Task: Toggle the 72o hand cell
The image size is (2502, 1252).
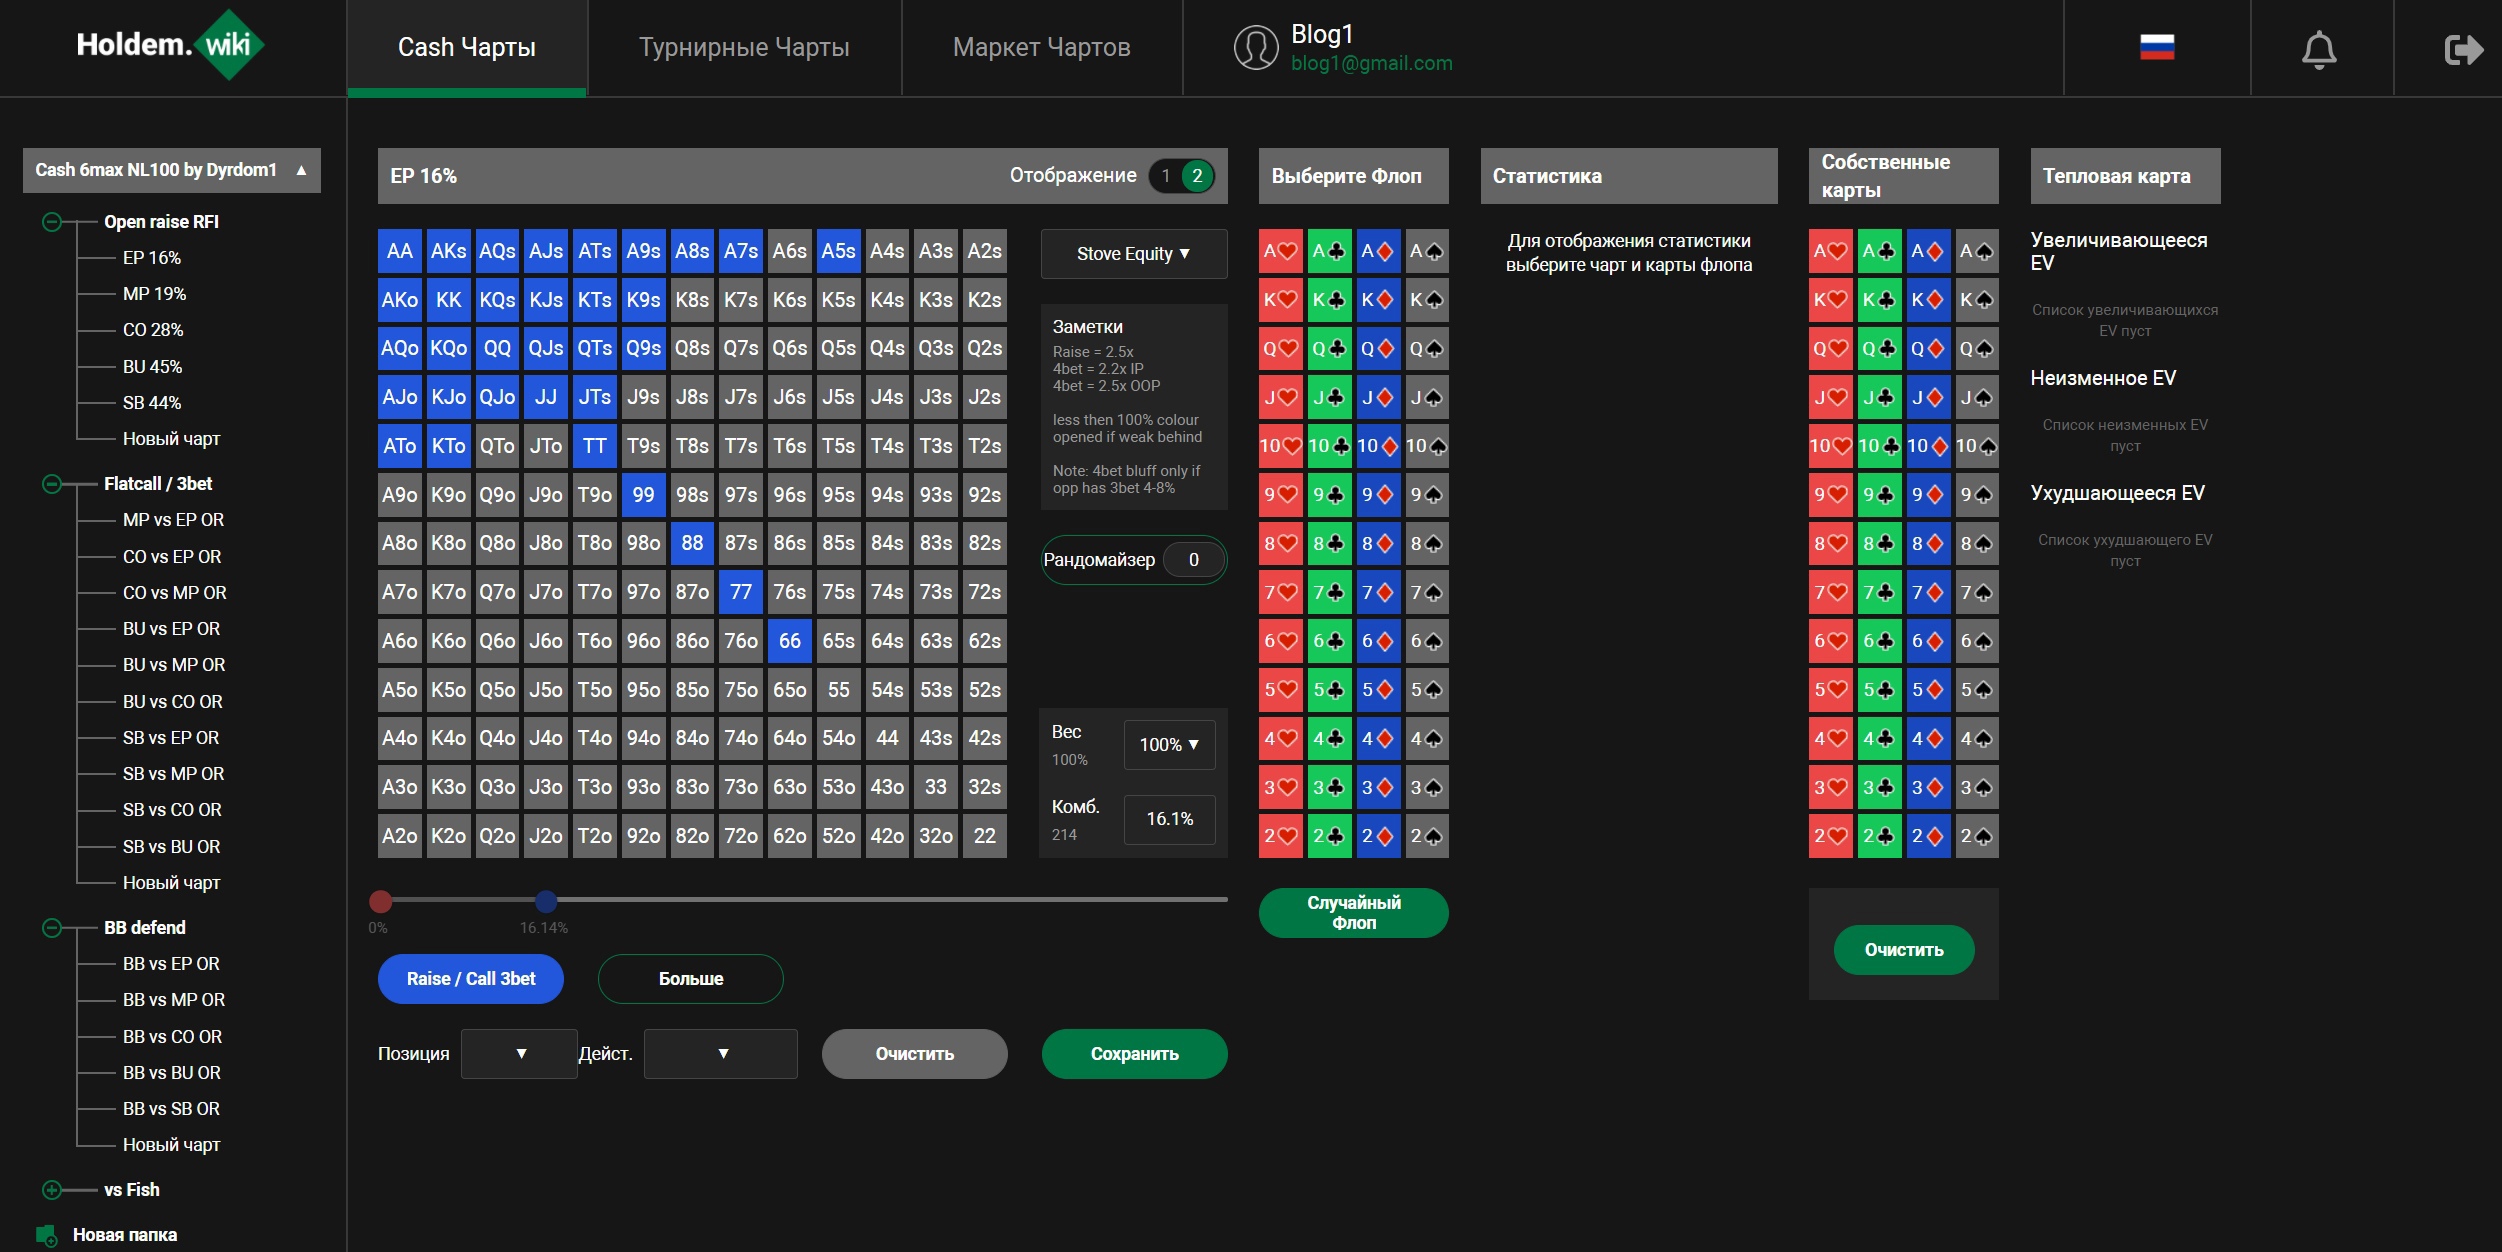Action: tap(741, 836)
